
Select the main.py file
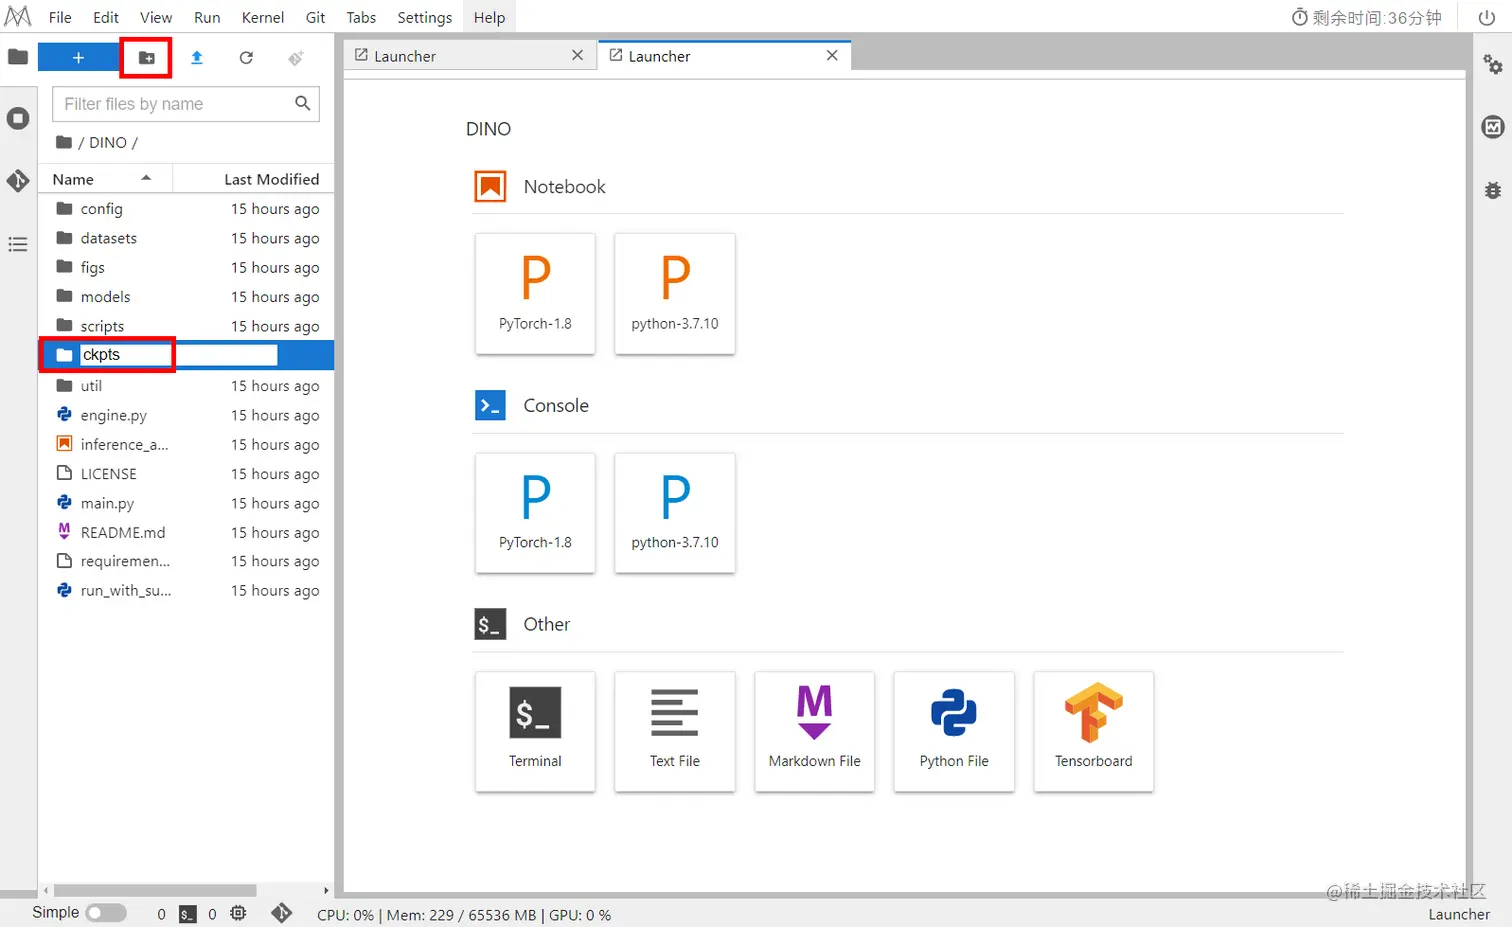coord(186,503)
